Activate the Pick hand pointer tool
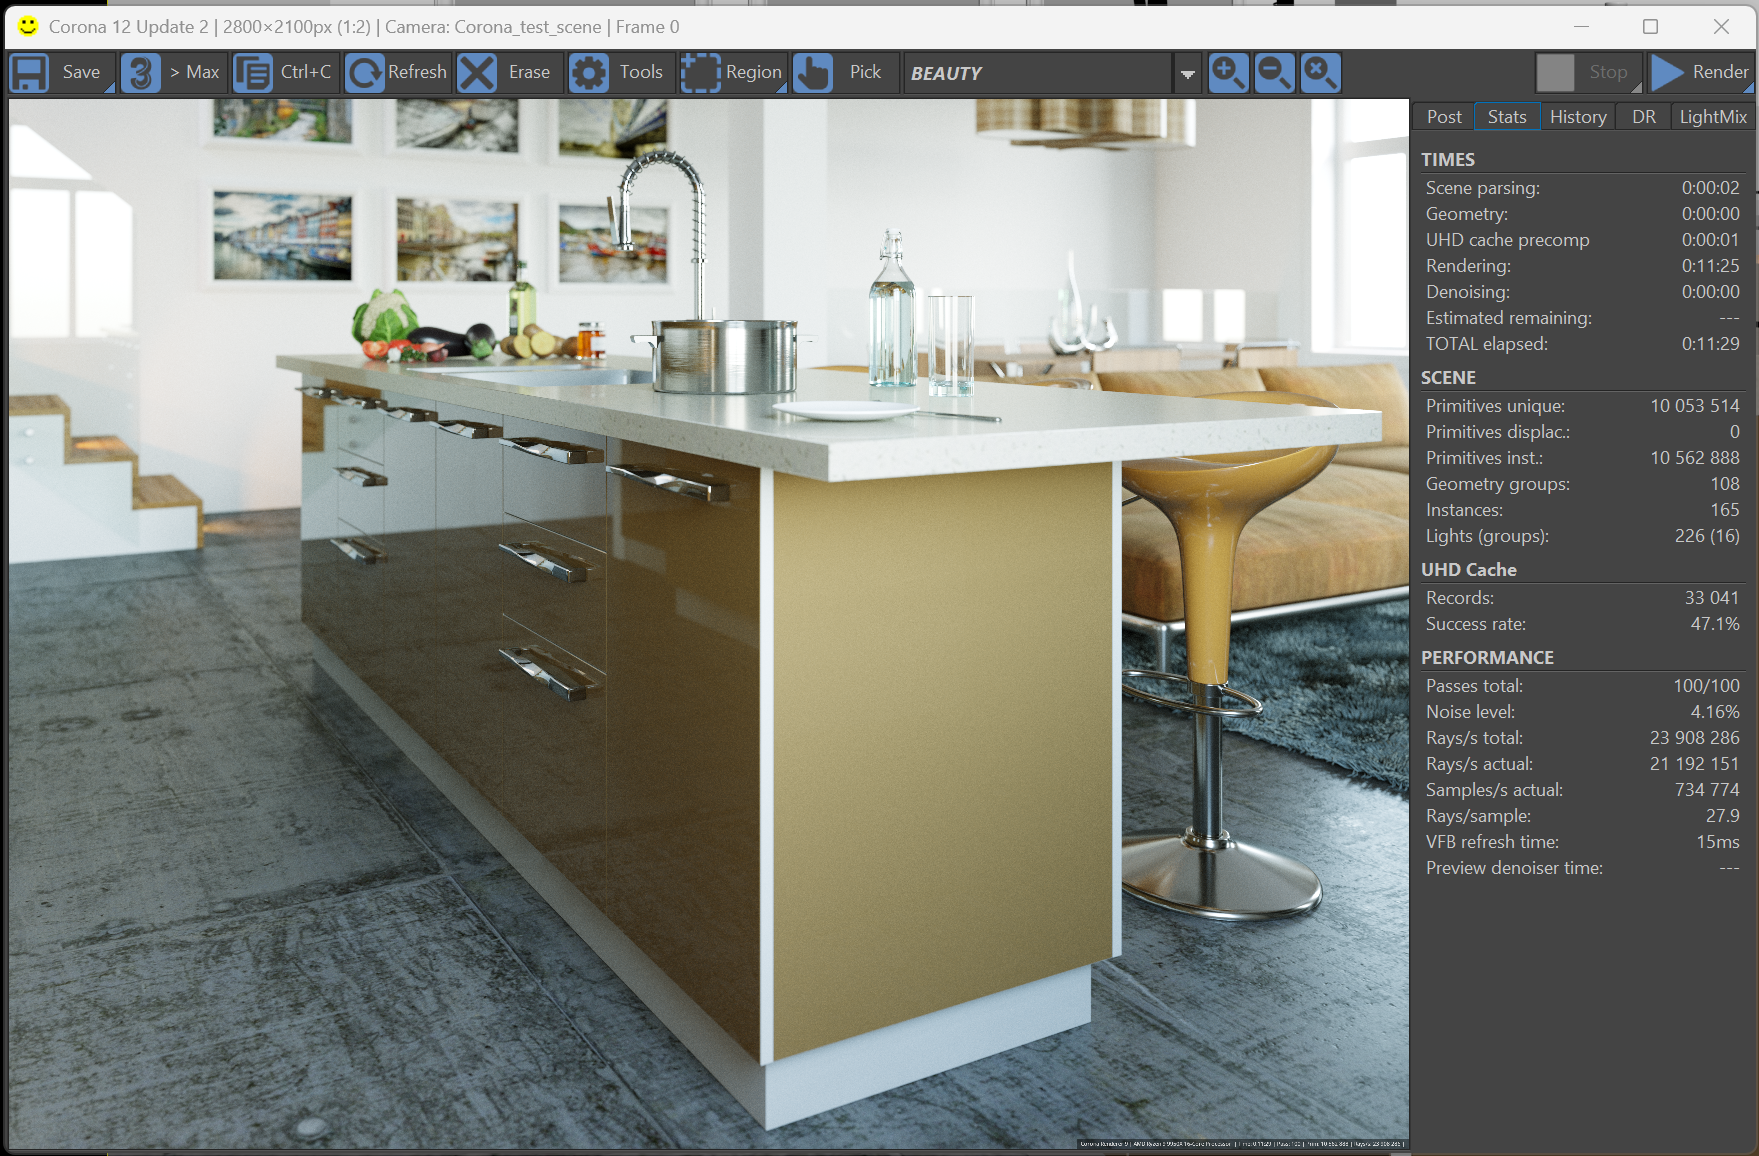 tap(813, 73)
